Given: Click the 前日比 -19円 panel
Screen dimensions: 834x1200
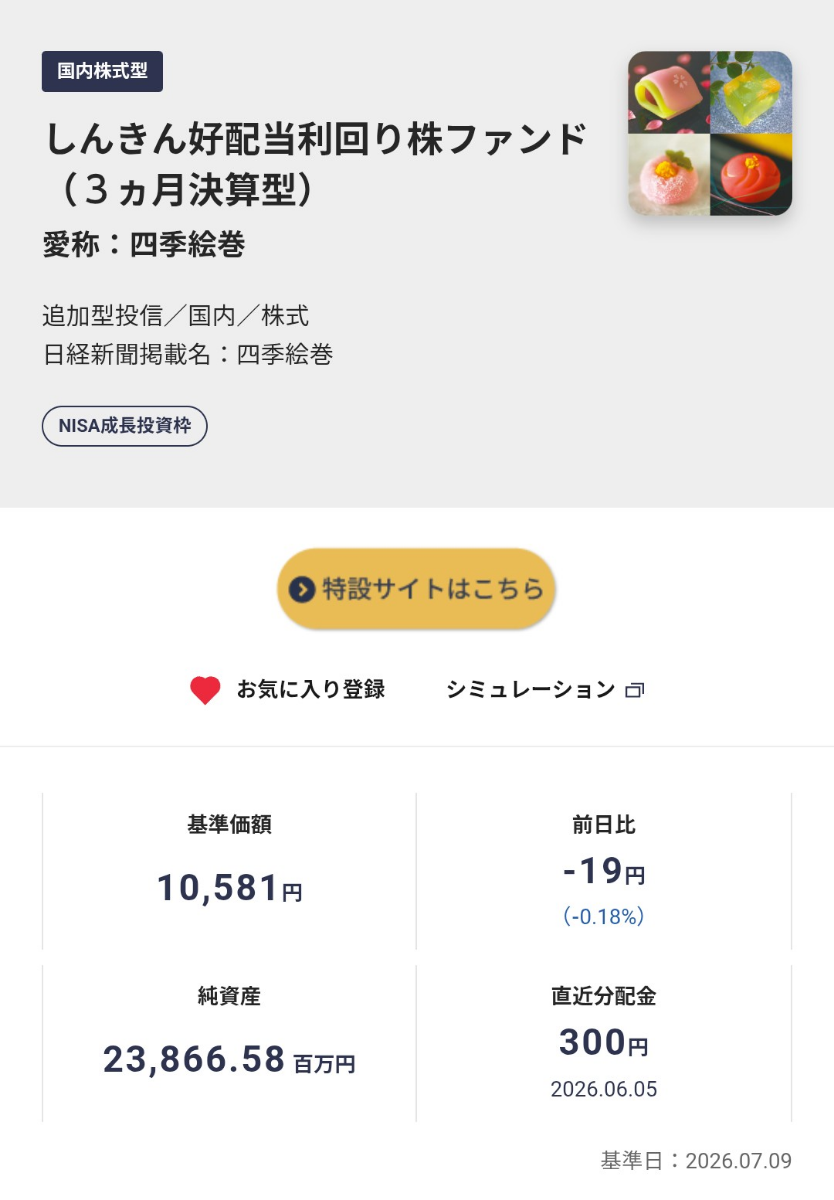Looking at the screenshot, I should coord(604,871).
